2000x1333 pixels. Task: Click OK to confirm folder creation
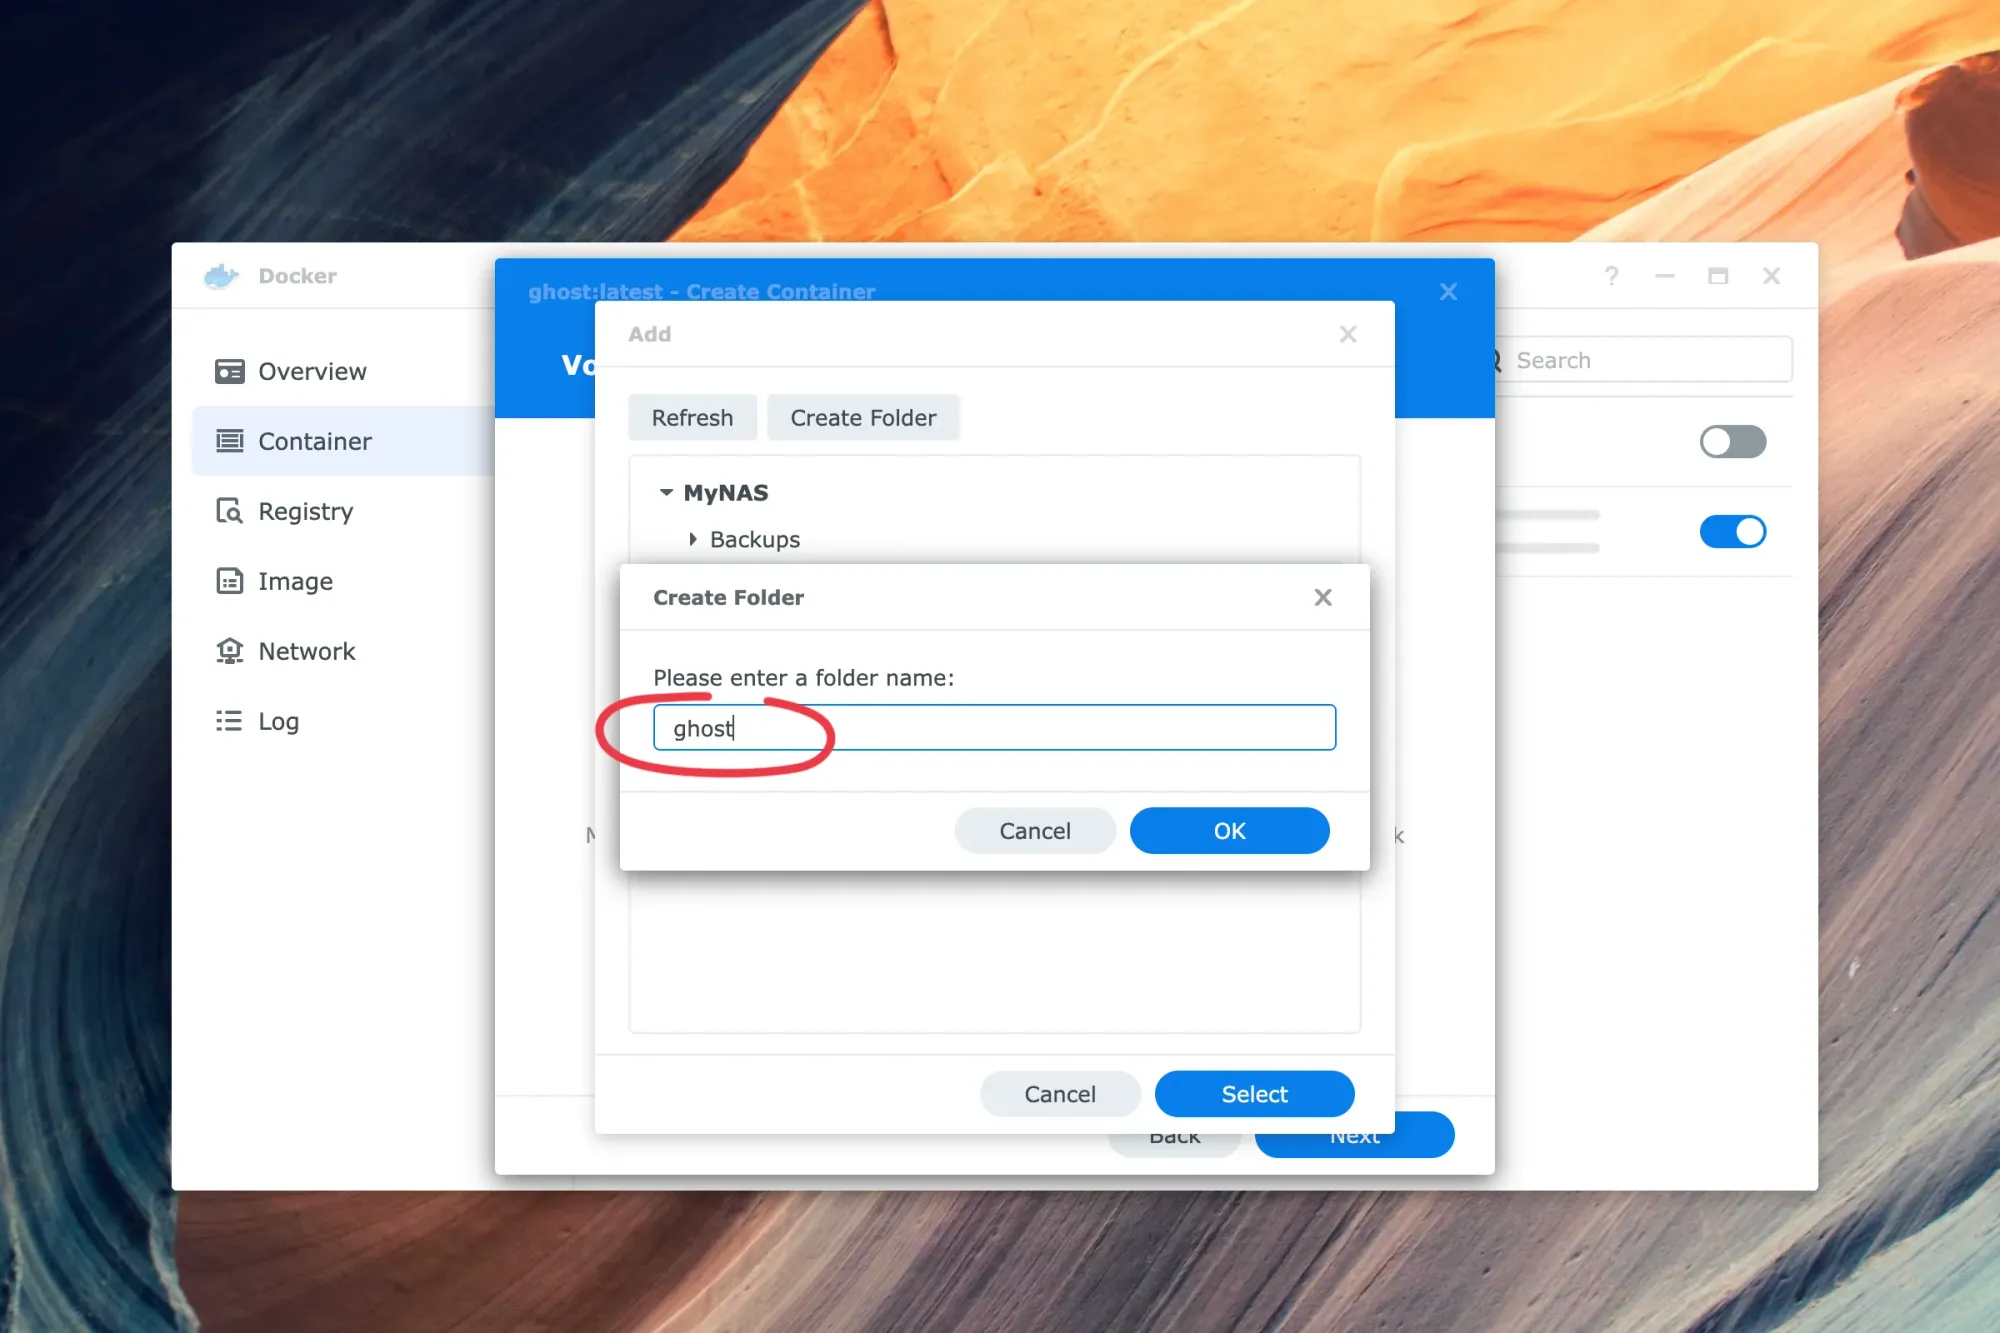pos(1230,830)
